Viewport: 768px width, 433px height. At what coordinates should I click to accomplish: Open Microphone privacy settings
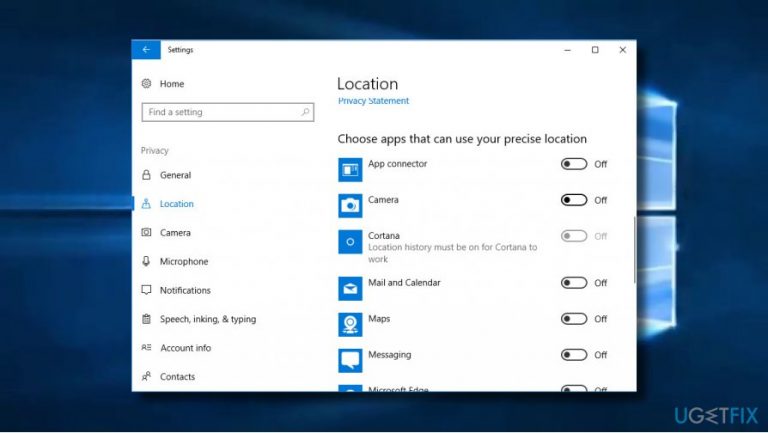coord(184,262)
